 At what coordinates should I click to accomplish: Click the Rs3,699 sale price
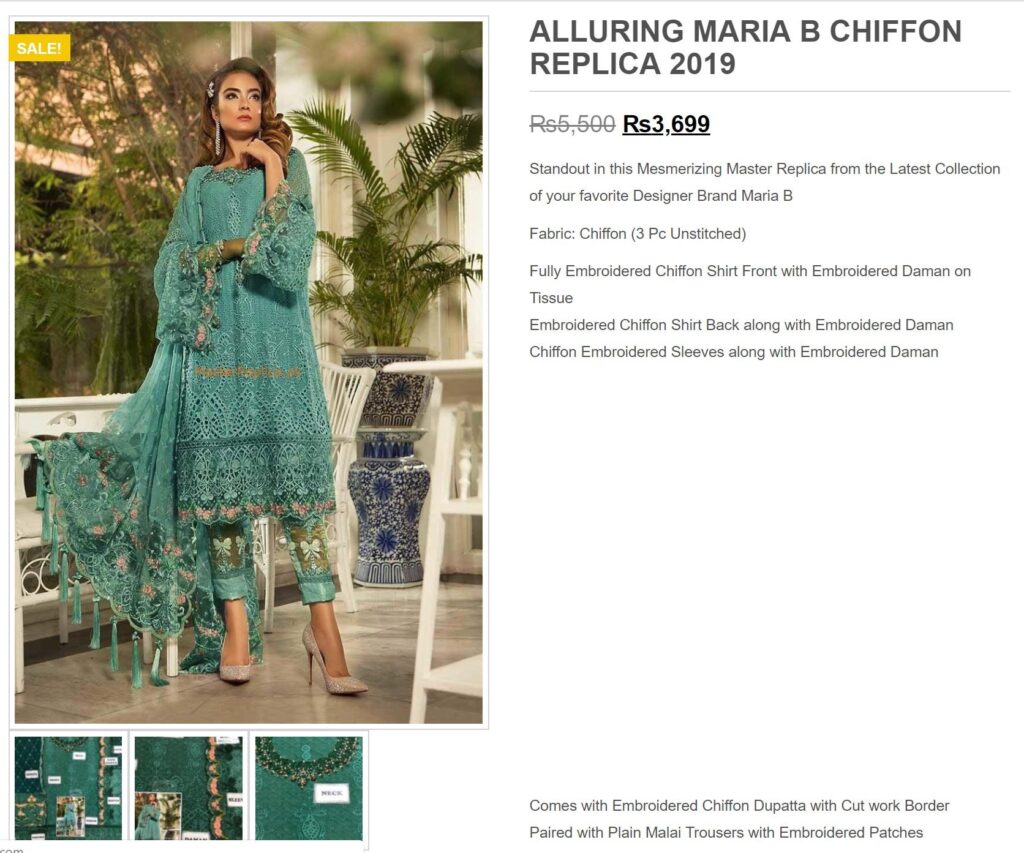pyautogui.click(x=666, y=123)
